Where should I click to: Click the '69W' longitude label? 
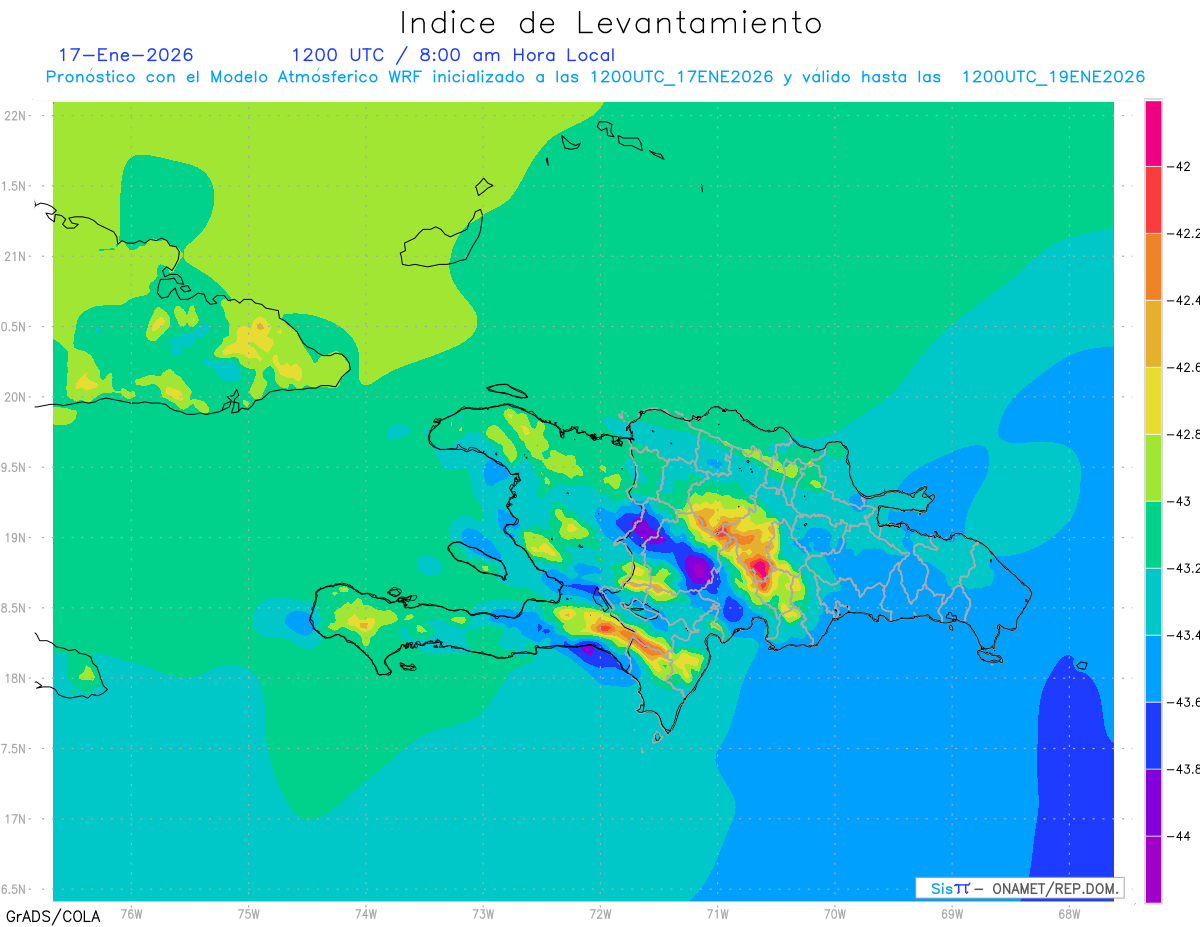951,914
